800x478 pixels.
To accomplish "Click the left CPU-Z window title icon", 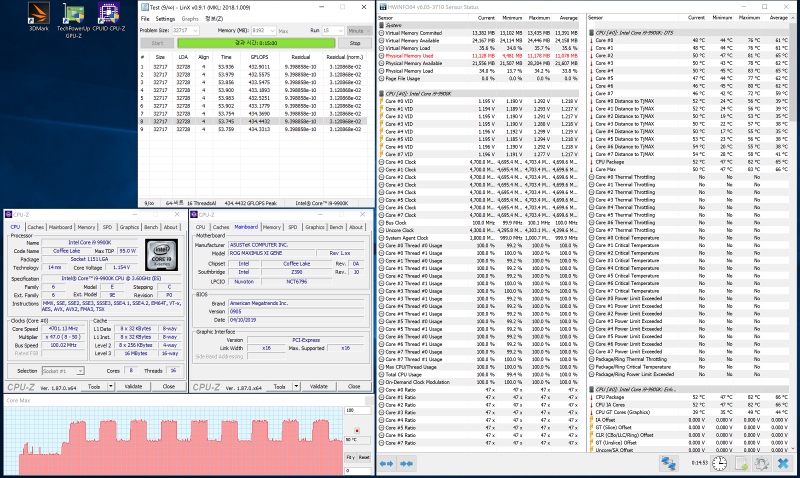I will (8, 214).
